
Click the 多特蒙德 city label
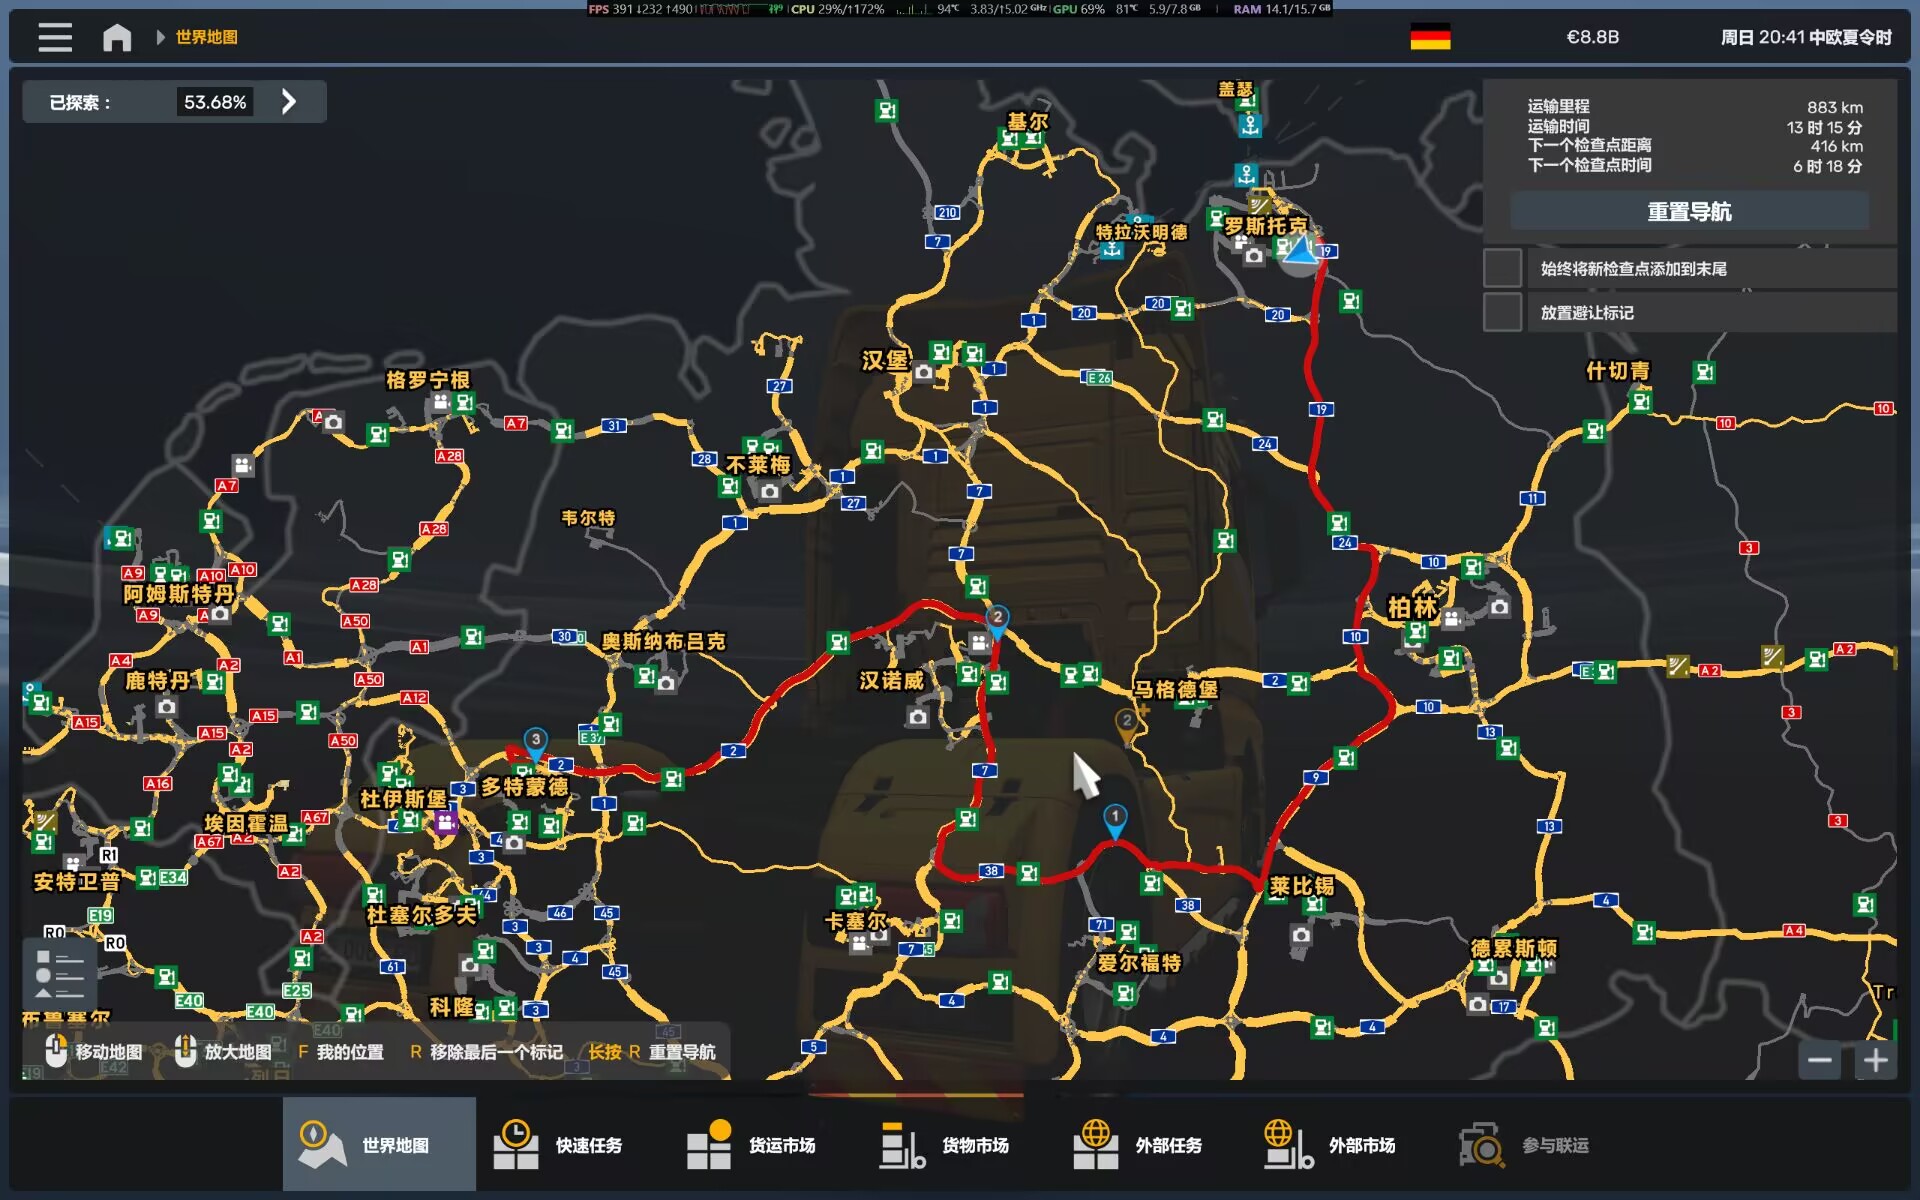pyautogui.click(x=525, y=787)
